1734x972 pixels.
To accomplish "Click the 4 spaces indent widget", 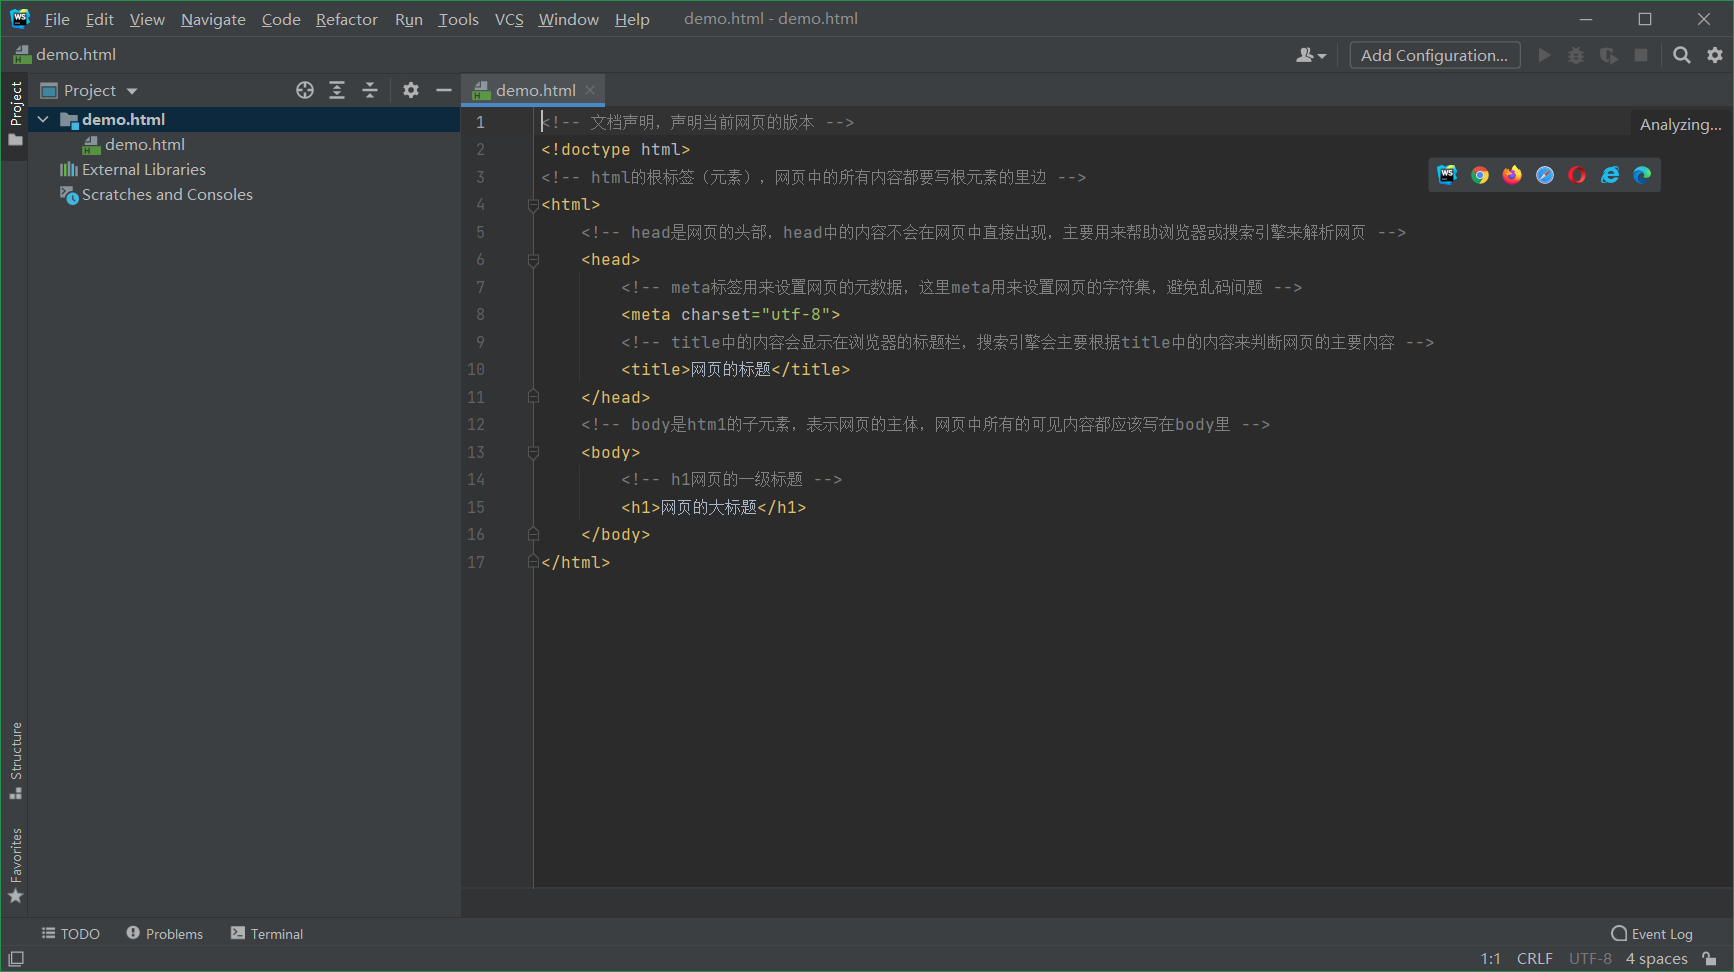I will pyautogui.click(x=1656, y=958).
